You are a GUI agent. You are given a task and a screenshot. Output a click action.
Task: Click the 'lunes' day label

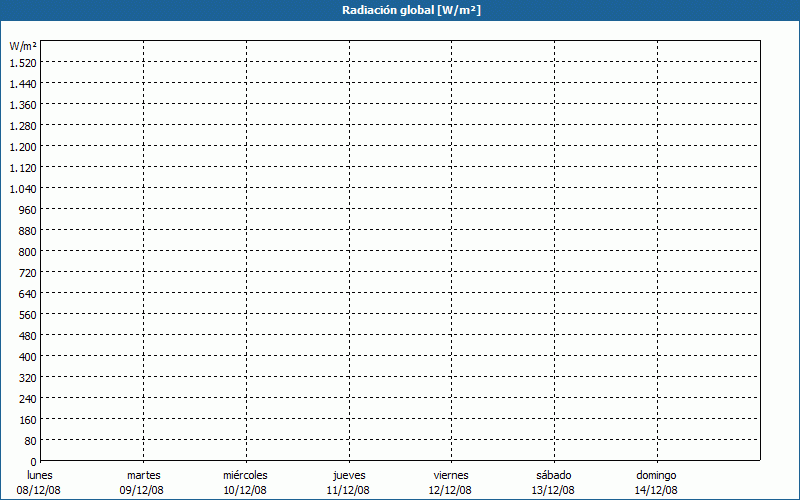(x=40, y=475)
